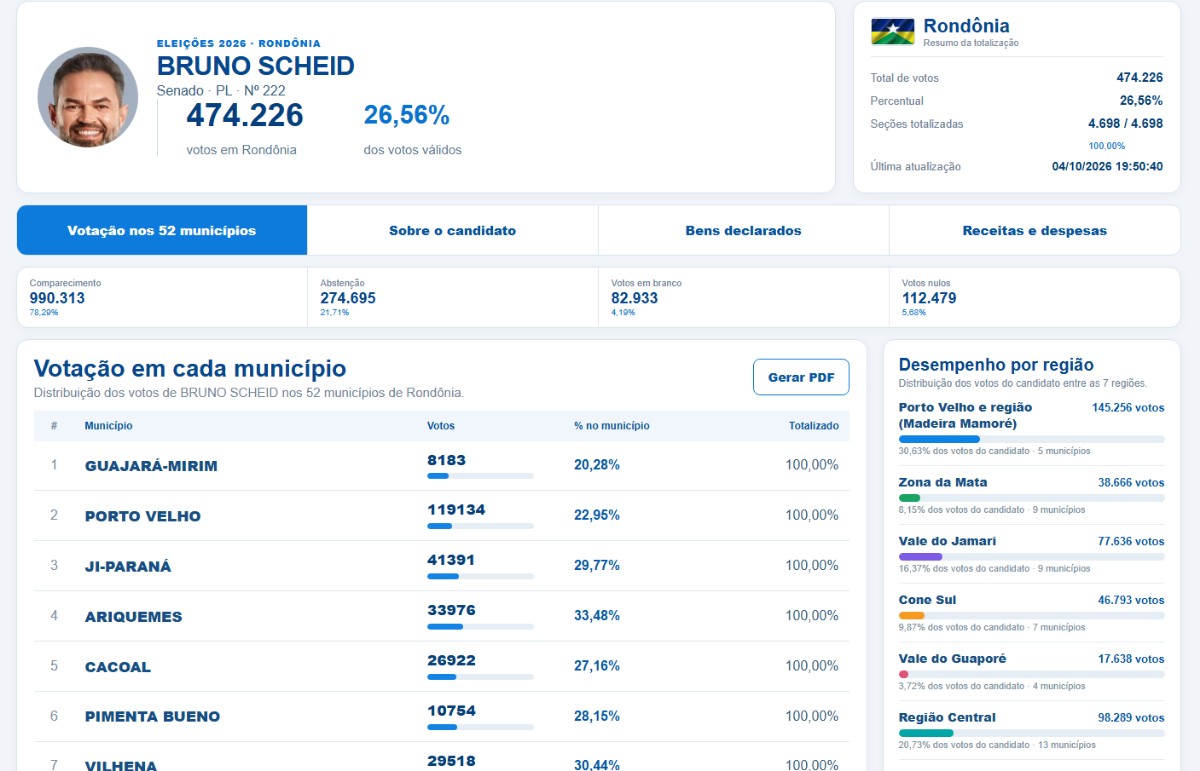Click the vote progress bar for Pimenta Bueno
Viewport: 1200px width, 771px height.
tap(480, 727)
